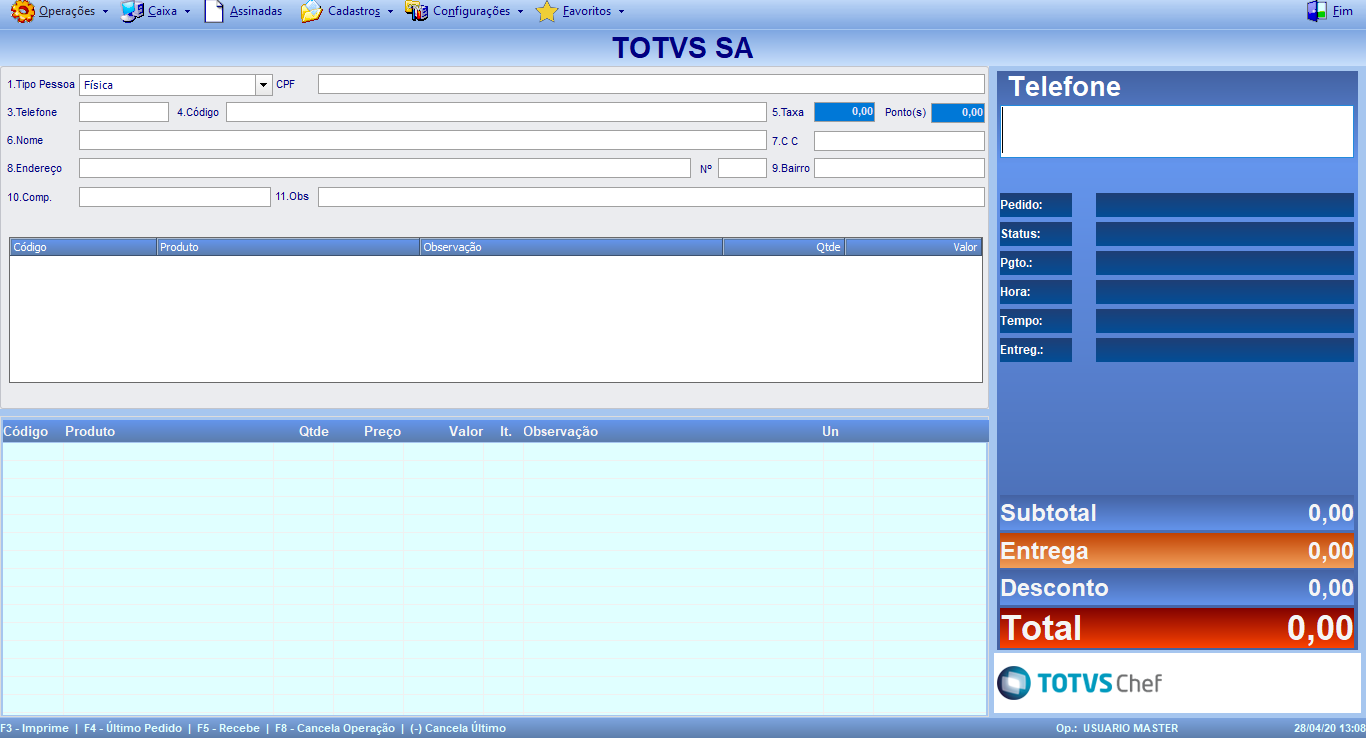
Task: Click the Caixa cash register icon
Action: 133,12
